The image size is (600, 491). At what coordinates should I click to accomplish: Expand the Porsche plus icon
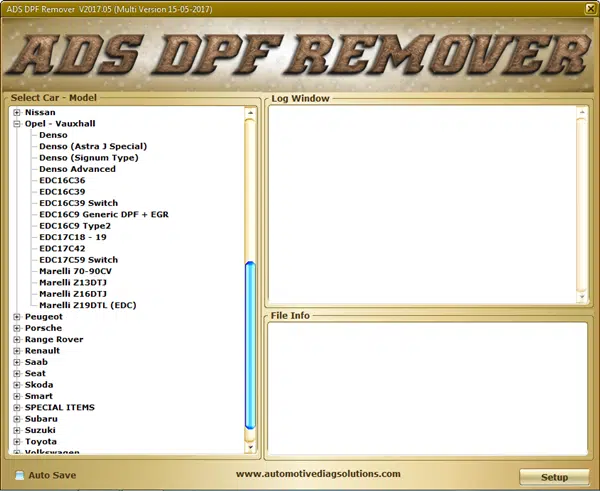(17, 328)
